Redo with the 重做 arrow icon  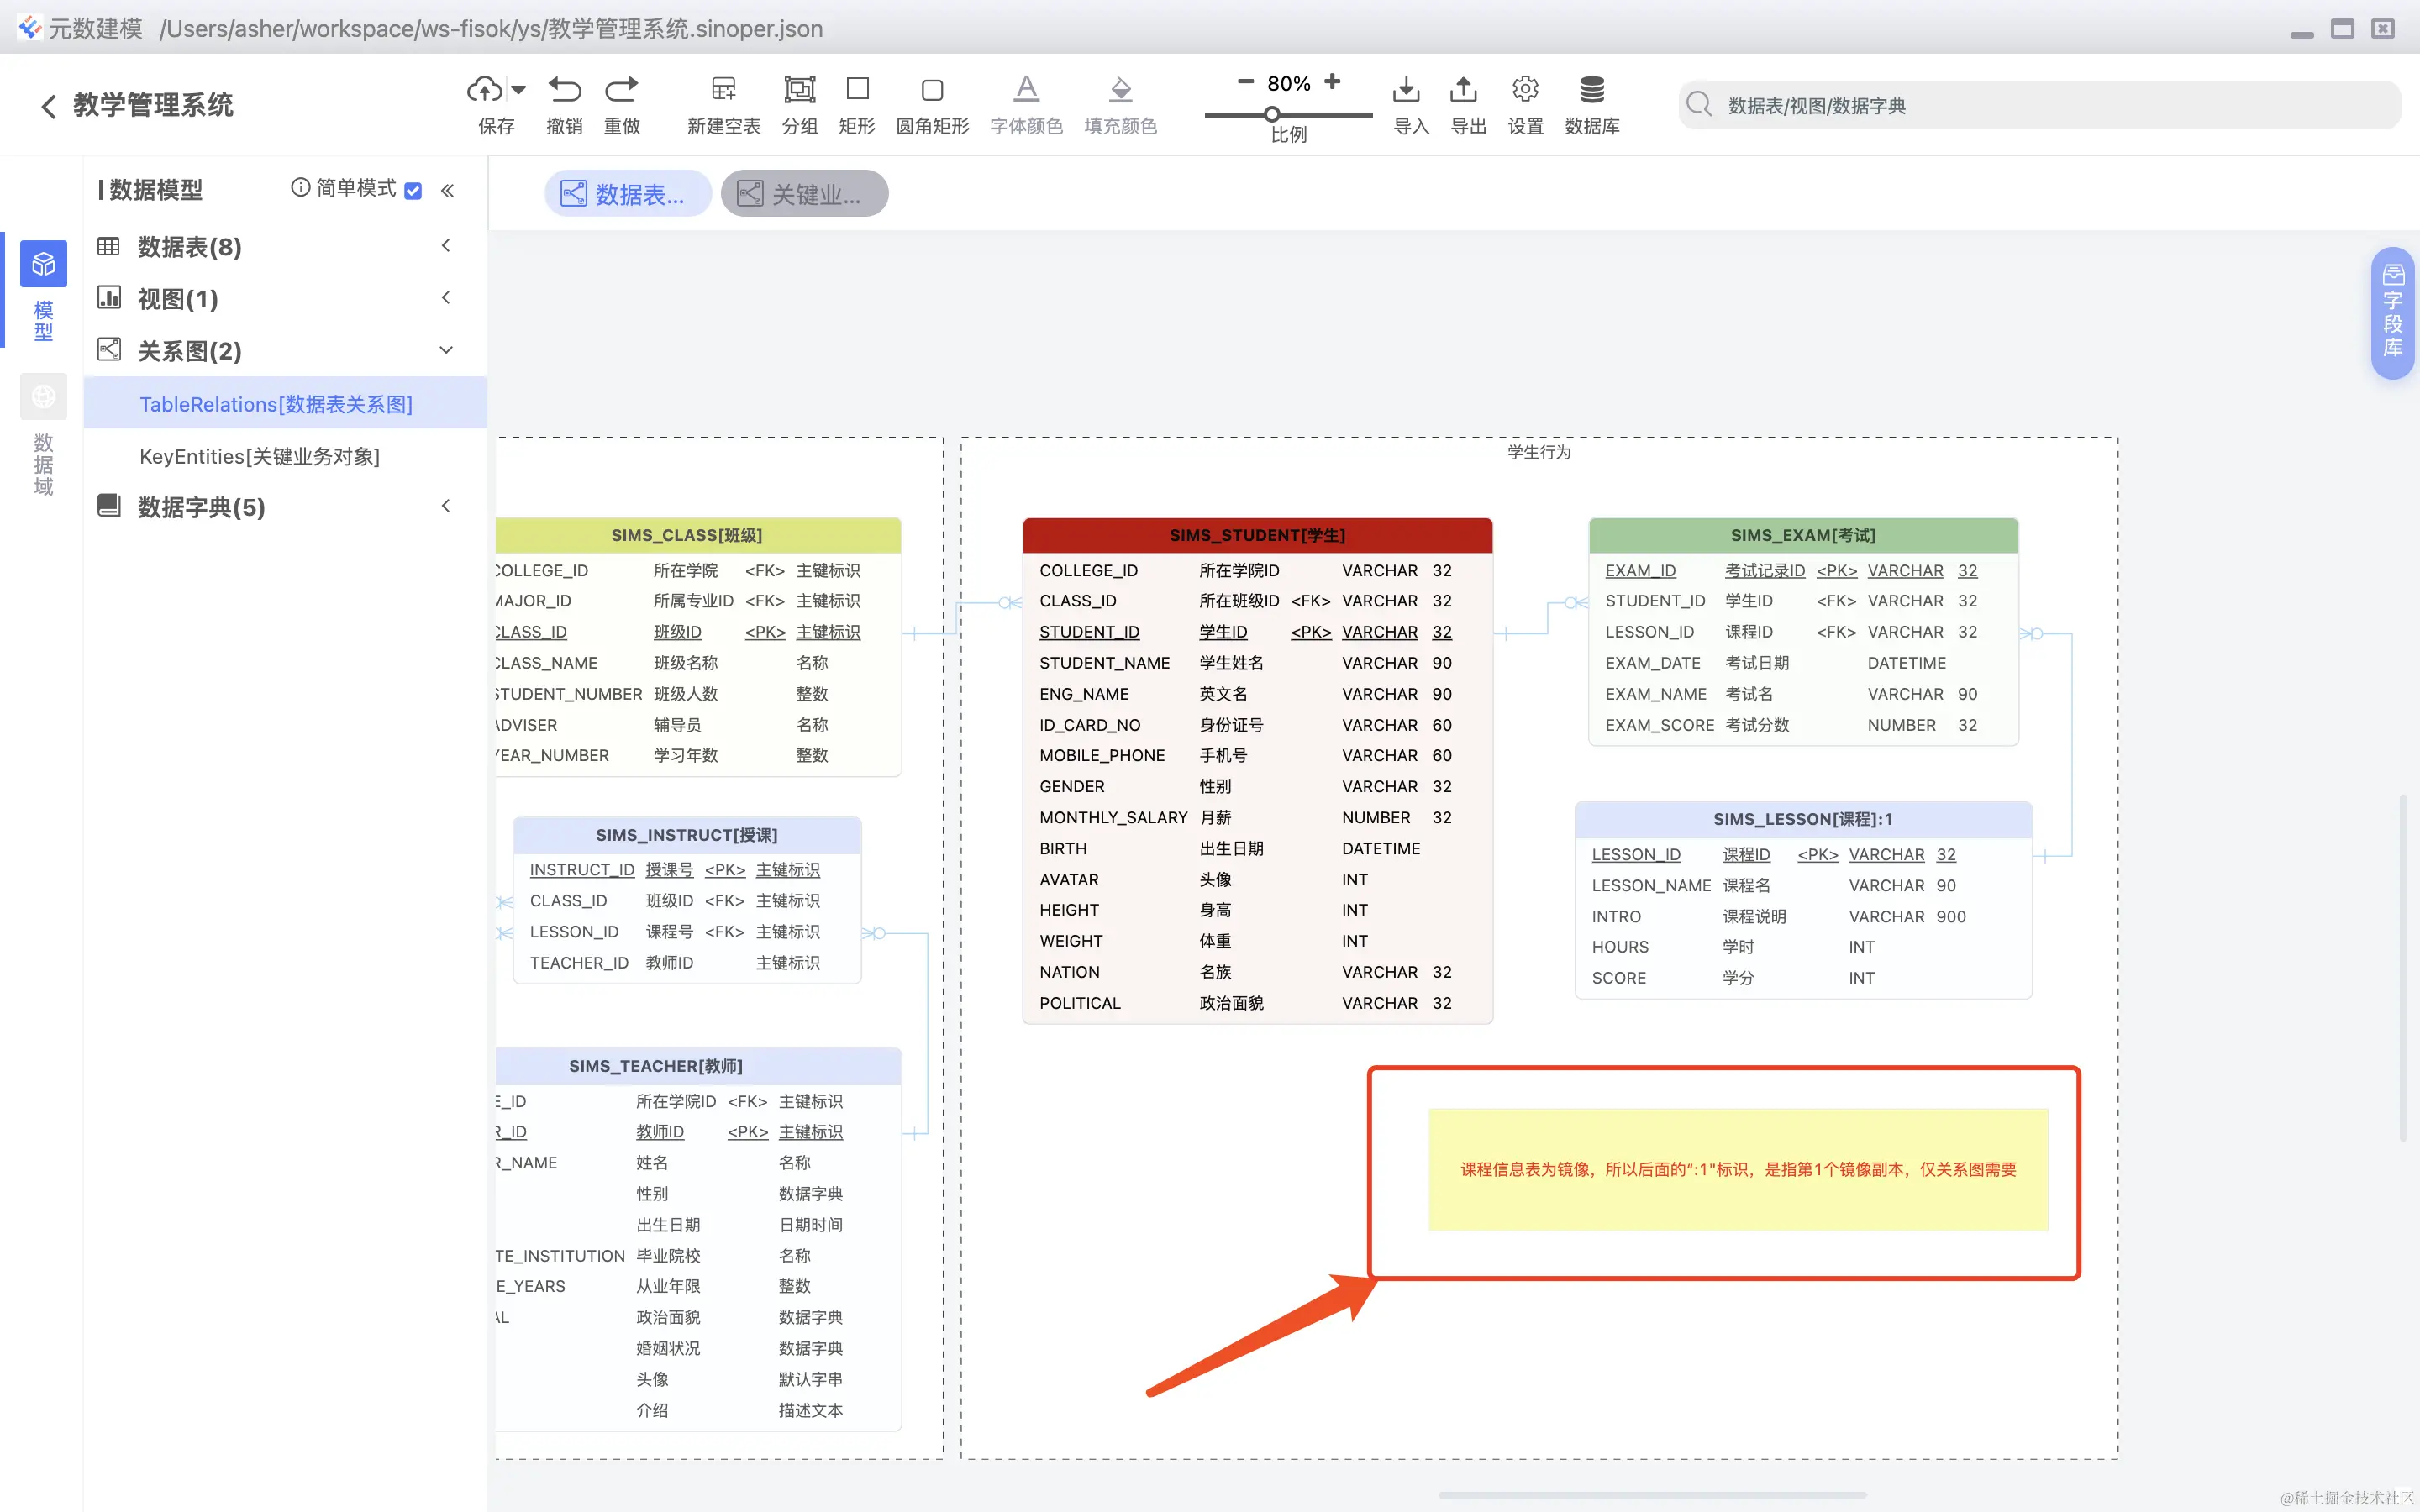621,90
